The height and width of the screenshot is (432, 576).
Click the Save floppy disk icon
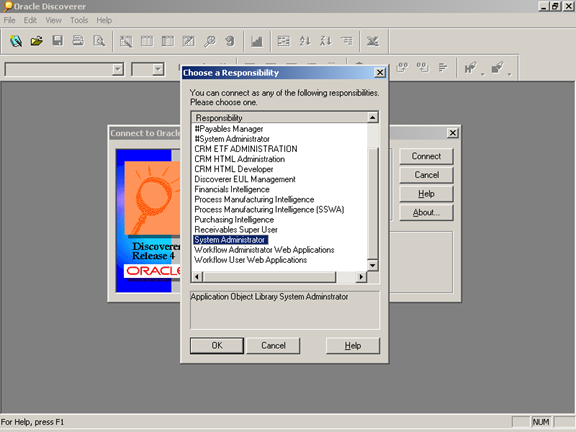[x=57, y=41]
